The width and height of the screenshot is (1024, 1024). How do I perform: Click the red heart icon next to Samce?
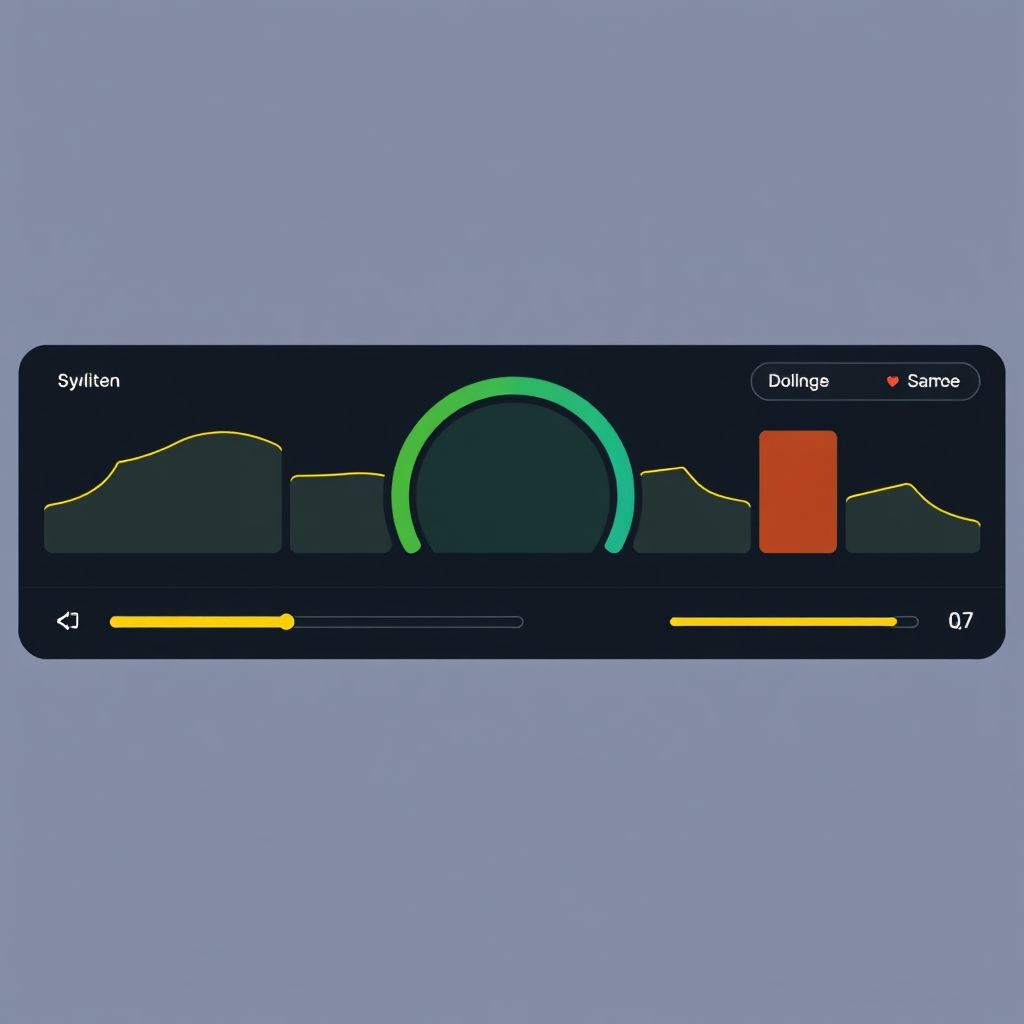[x=892, y=381]
